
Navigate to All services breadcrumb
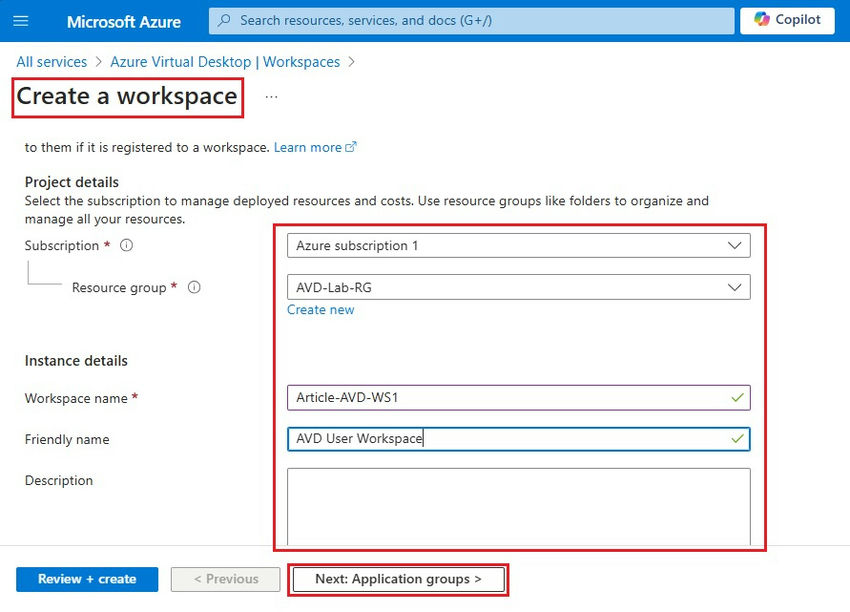pos(50,61)
